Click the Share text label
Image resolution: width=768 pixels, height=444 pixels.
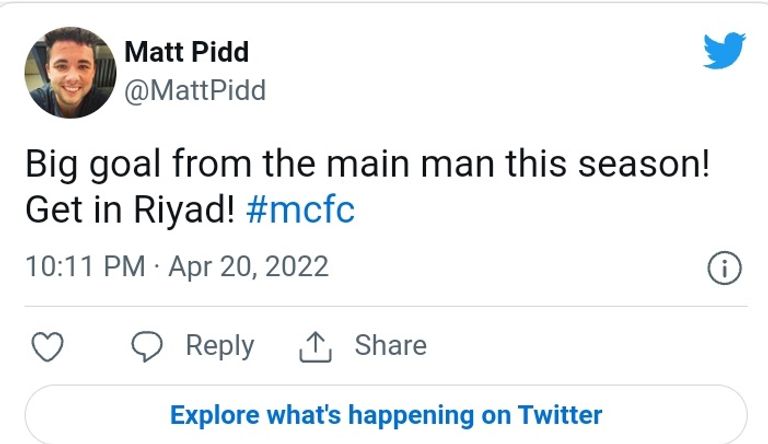(x=390, y=346)
